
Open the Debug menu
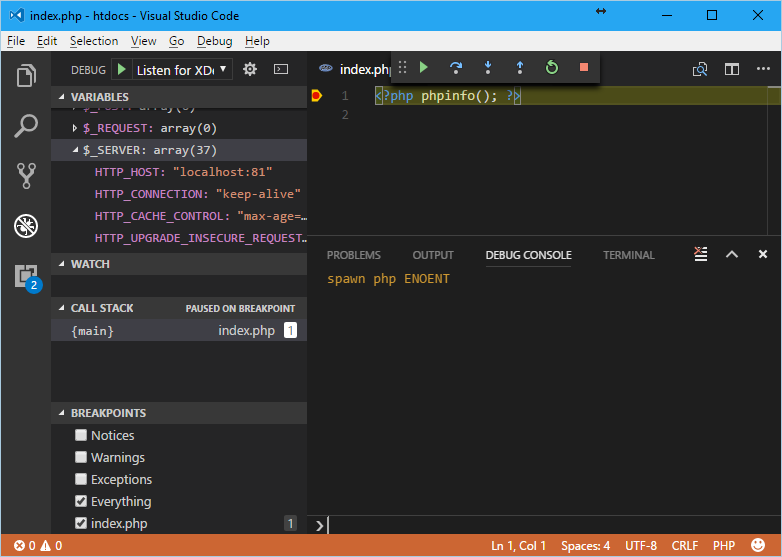coord(214,41)
